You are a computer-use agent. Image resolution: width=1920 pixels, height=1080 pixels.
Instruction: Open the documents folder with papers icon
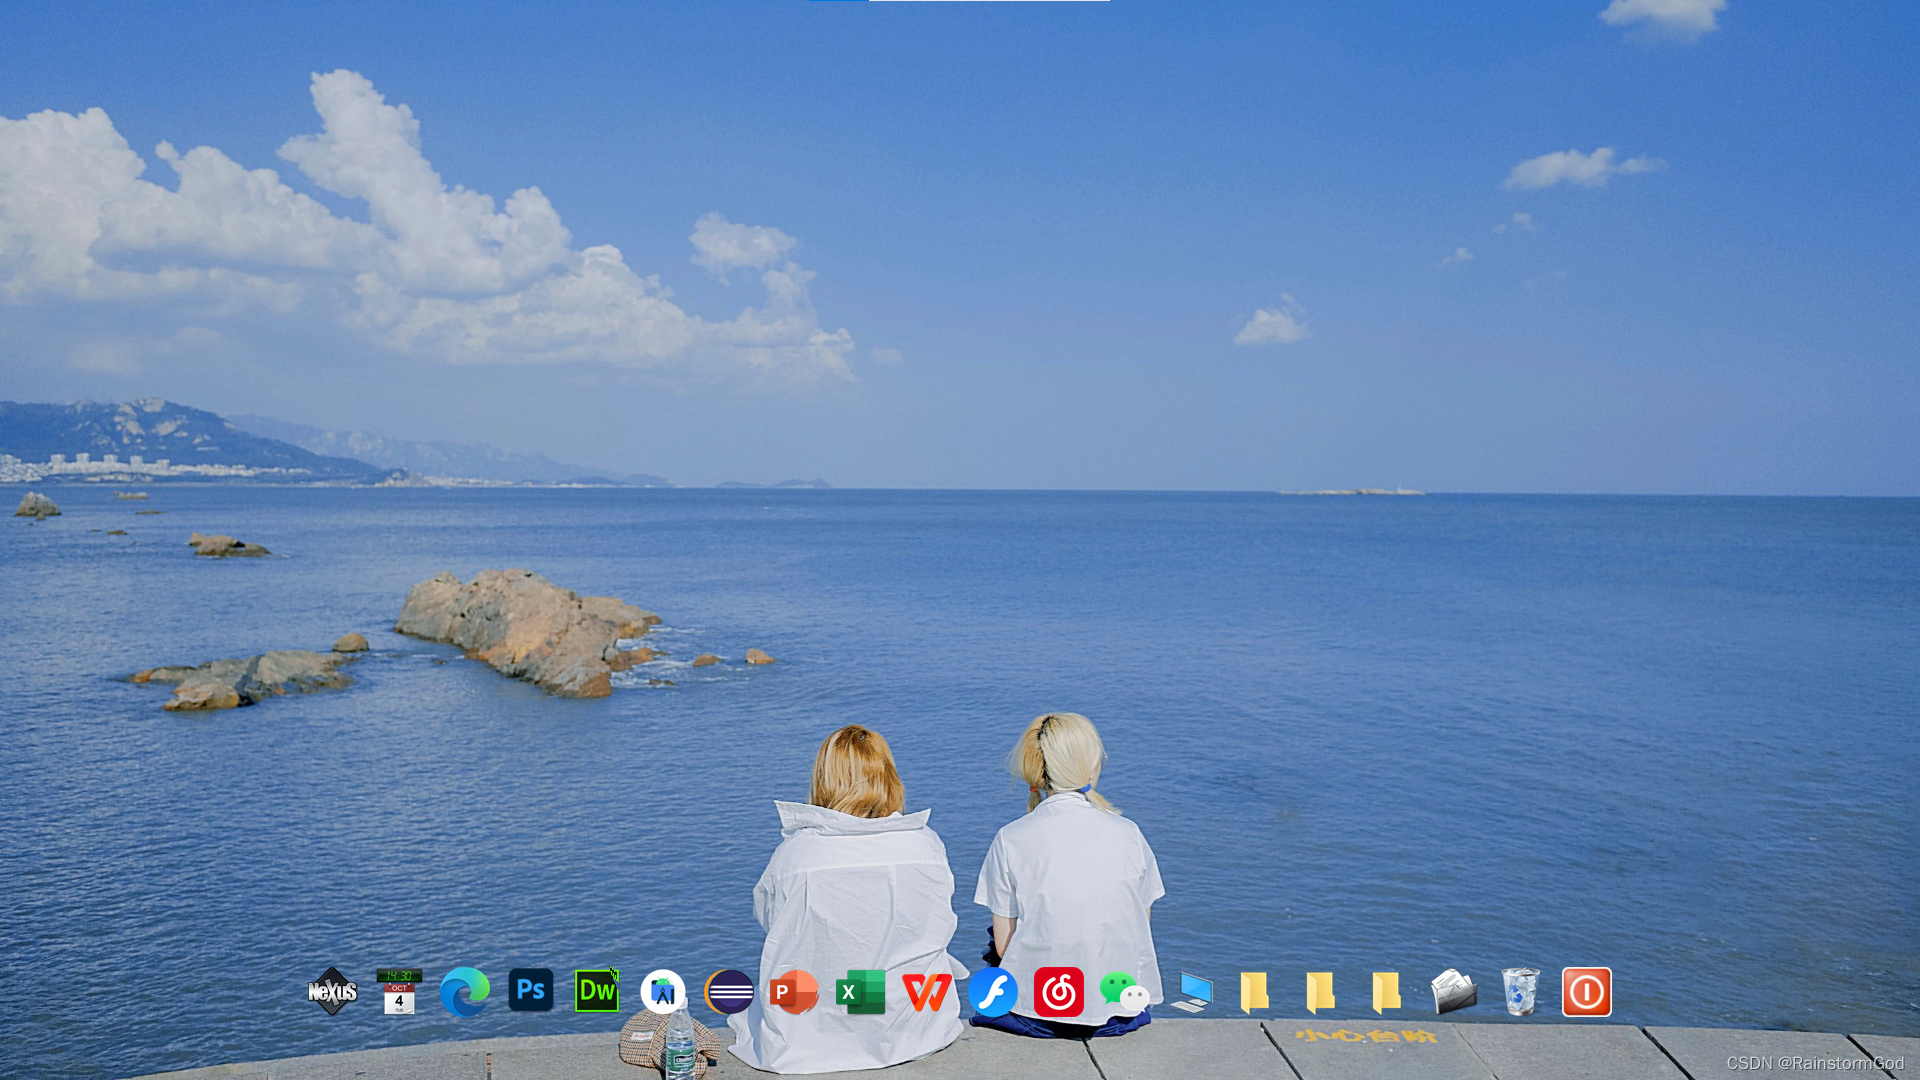1453,992
